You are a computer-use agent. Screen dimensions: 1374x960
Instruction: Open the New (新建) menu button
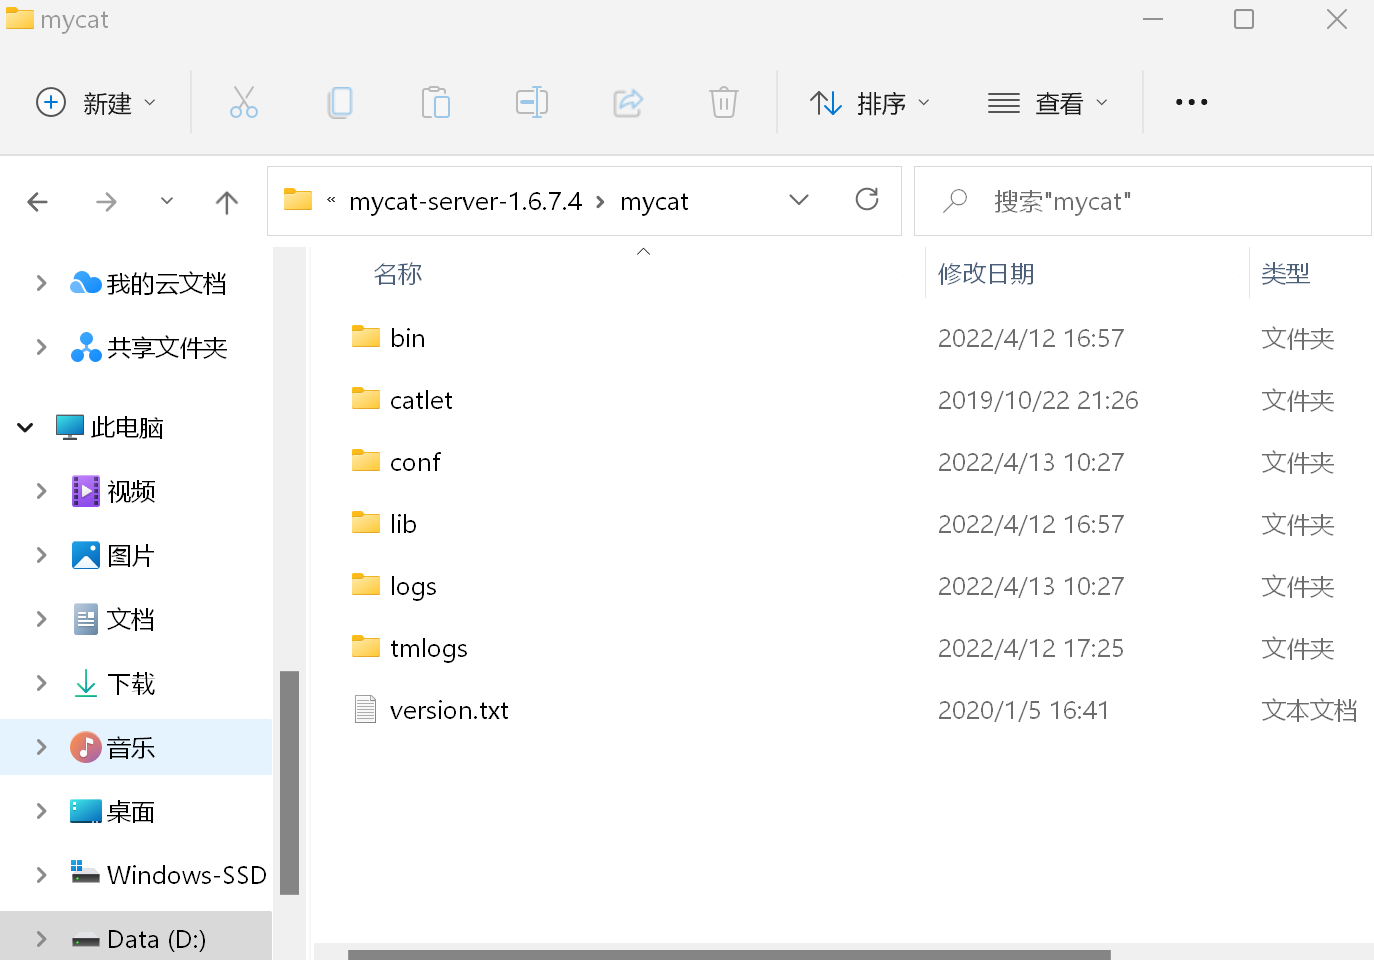pyautogui.click(x=96, y=103)
